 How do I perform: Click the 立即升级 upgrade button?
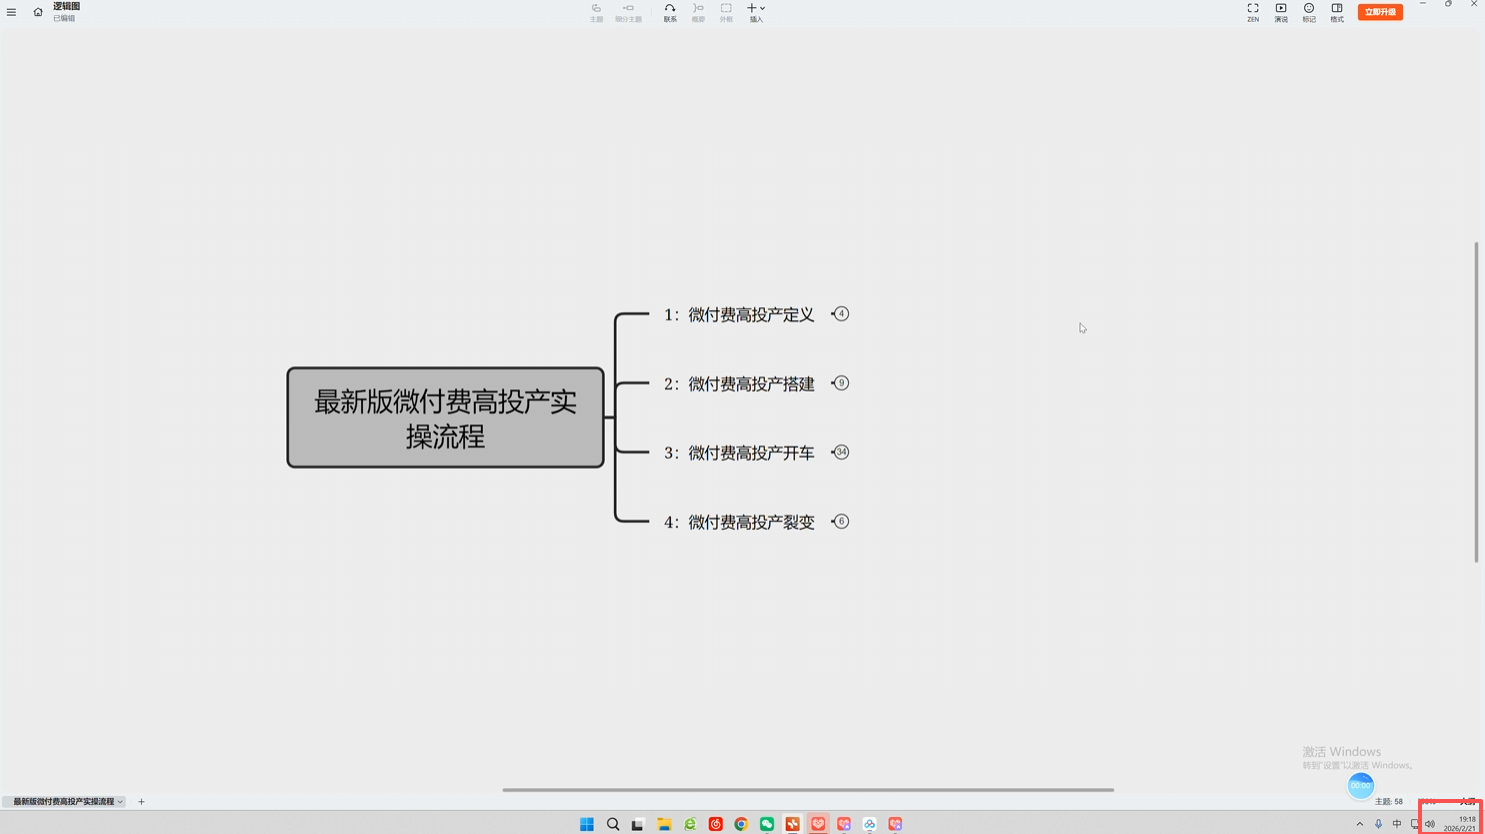click(1379, 12)
